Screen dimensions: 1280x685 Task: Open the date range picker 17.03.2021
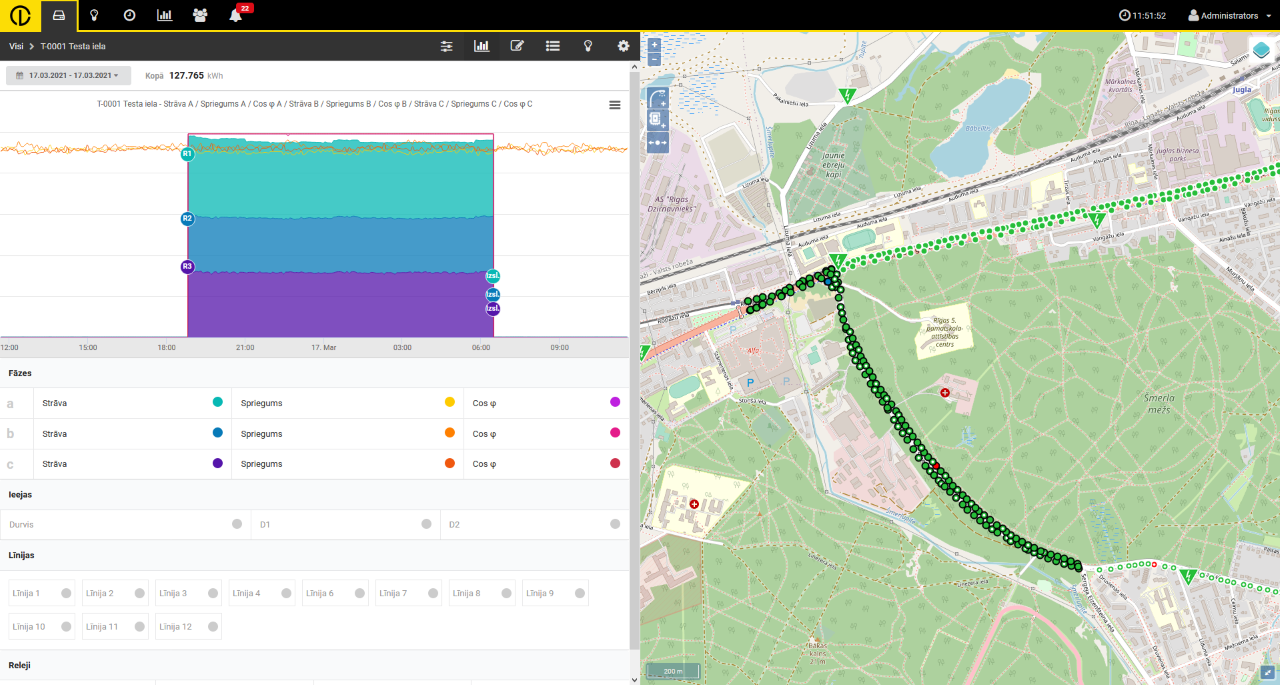coord(68,75)
